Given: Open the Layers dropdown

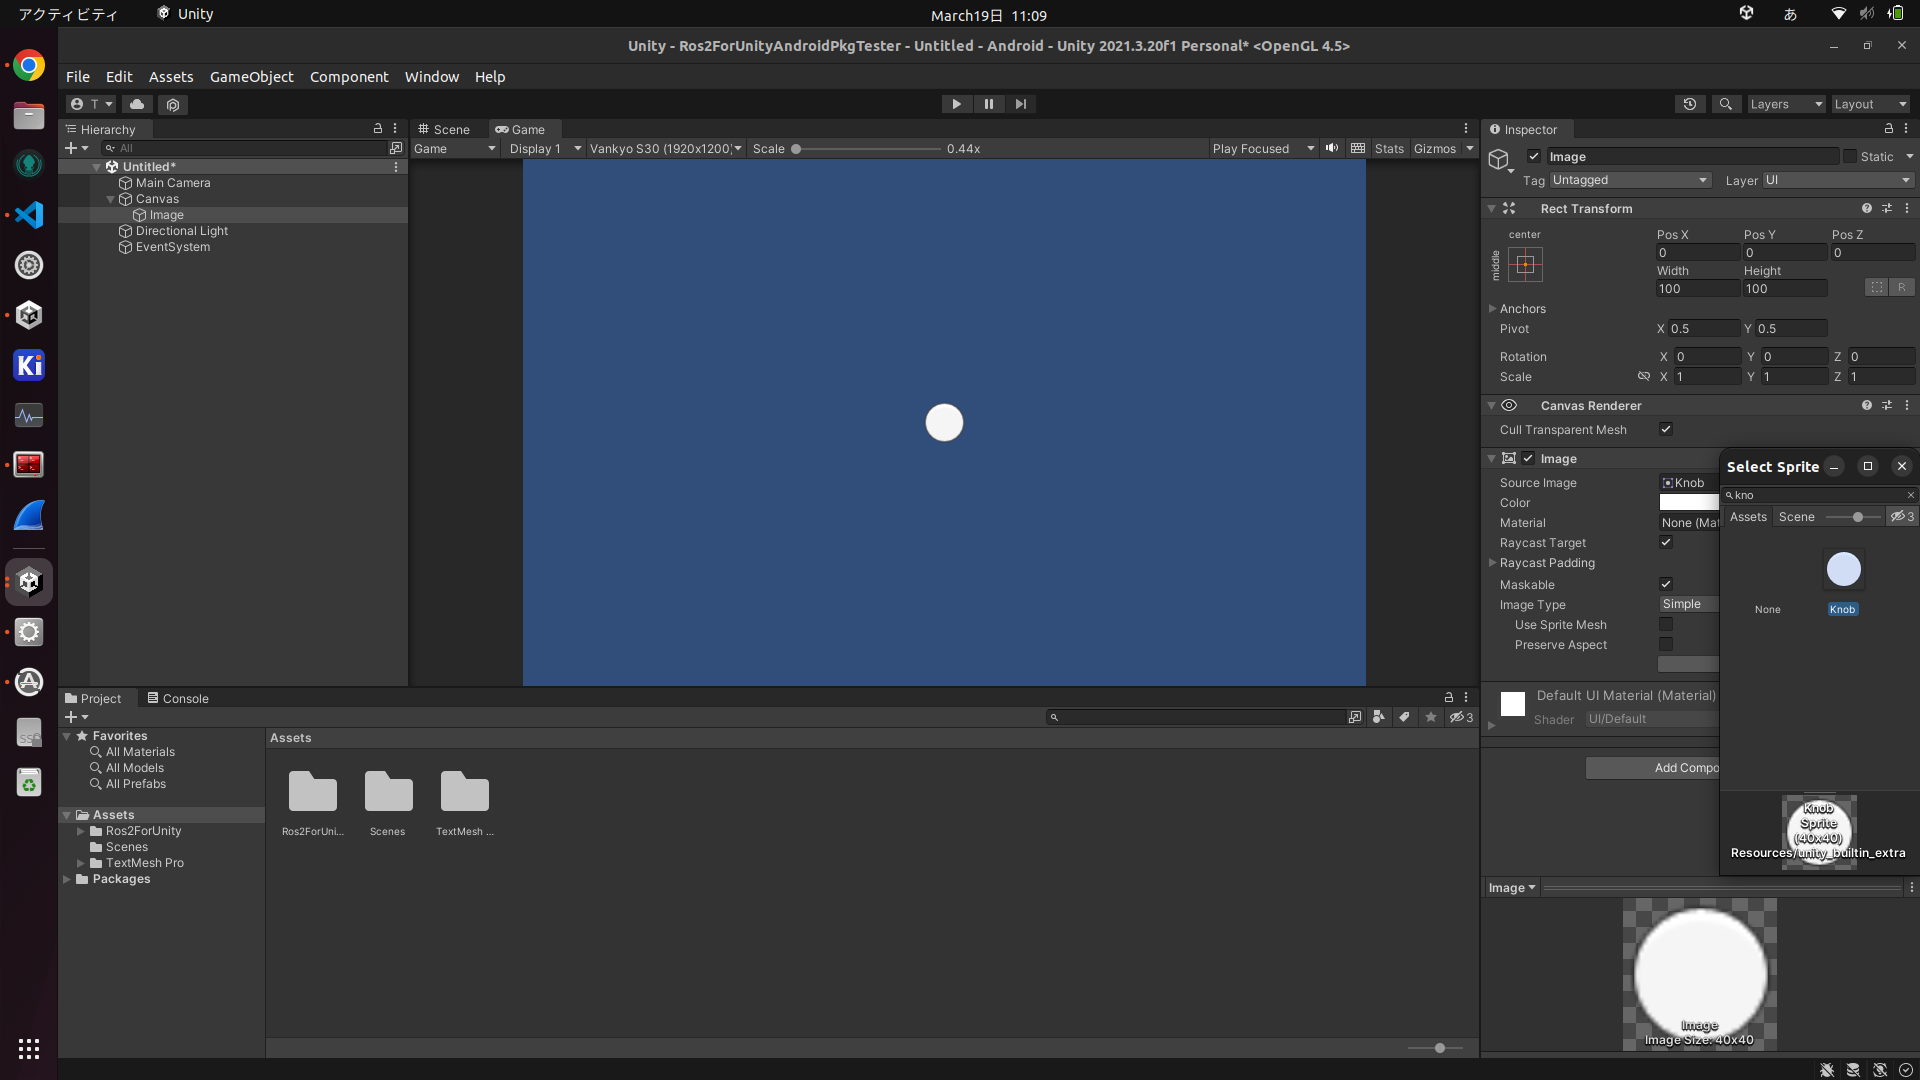Looking at the screenshot, I should tap(1785, 104).
